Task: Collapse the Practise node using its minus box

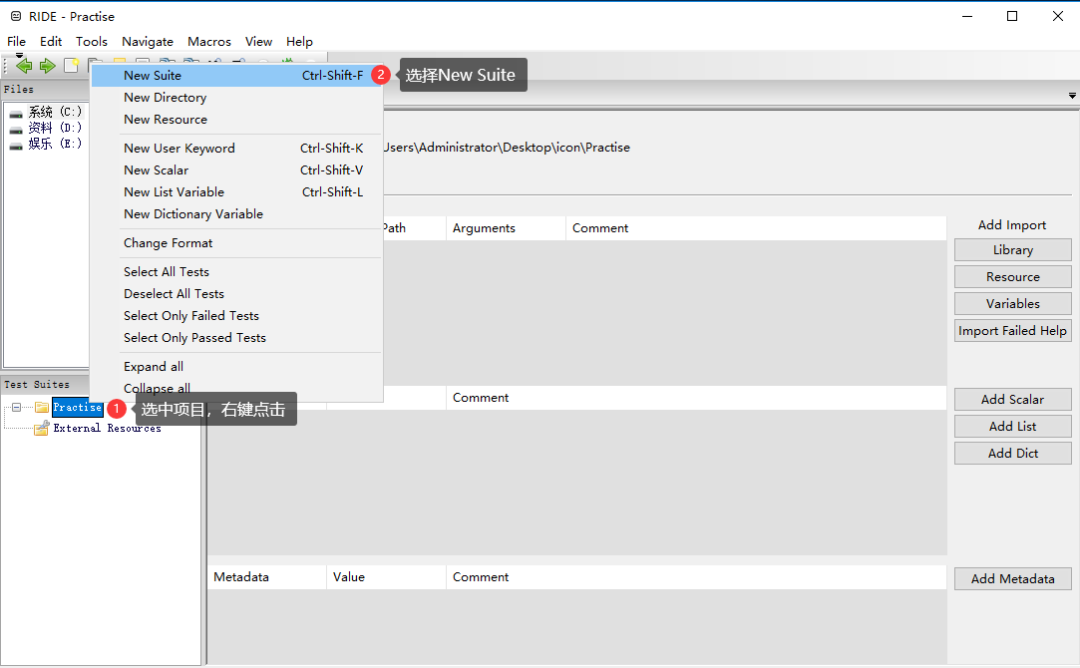Action: pos(16,407)
